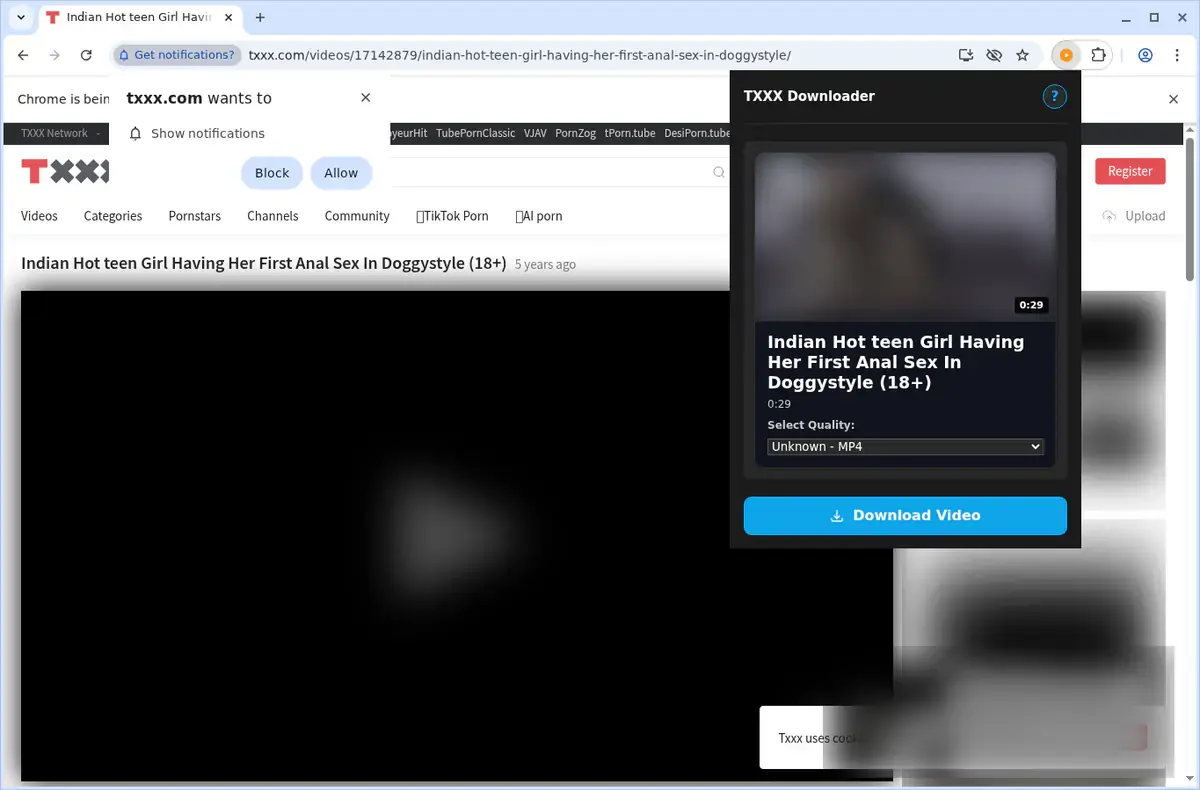1200x790 pixels.
Task: Open the Extensions puzzle menu
Action: (1098, 55)
